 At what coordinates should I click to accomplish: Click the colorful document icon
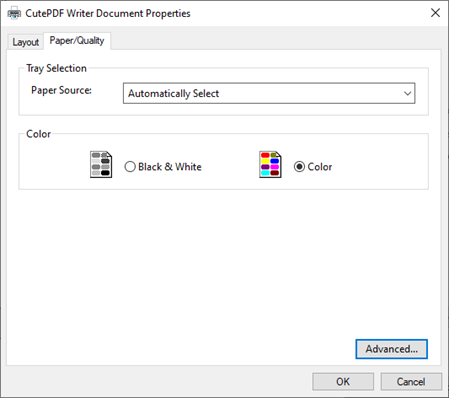[x=270, y=164]
